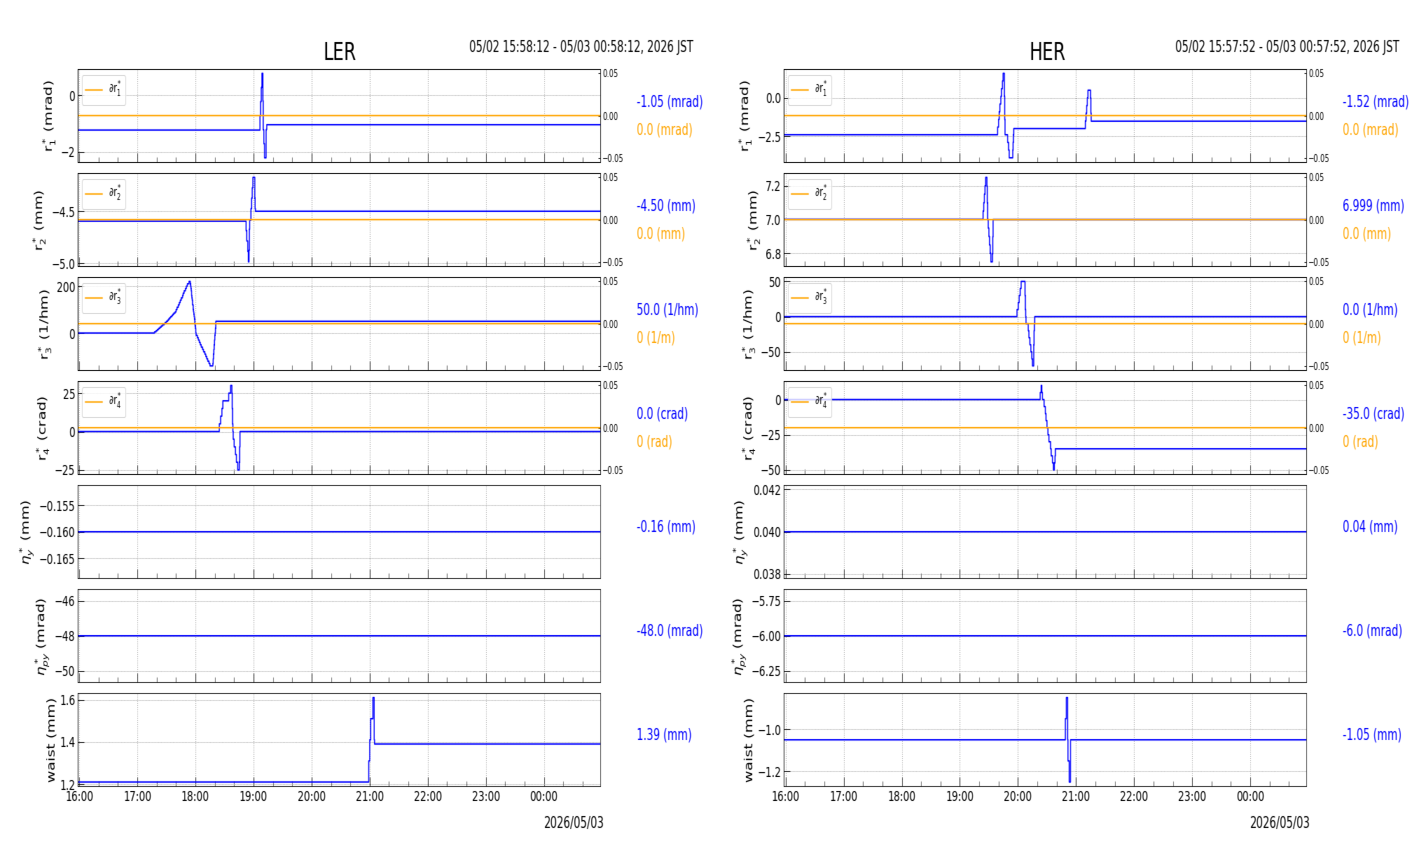Viewport: 1412px width, 864px height.
Task: Click the HER r1 legend entry
Action: [x=810, y=90]
